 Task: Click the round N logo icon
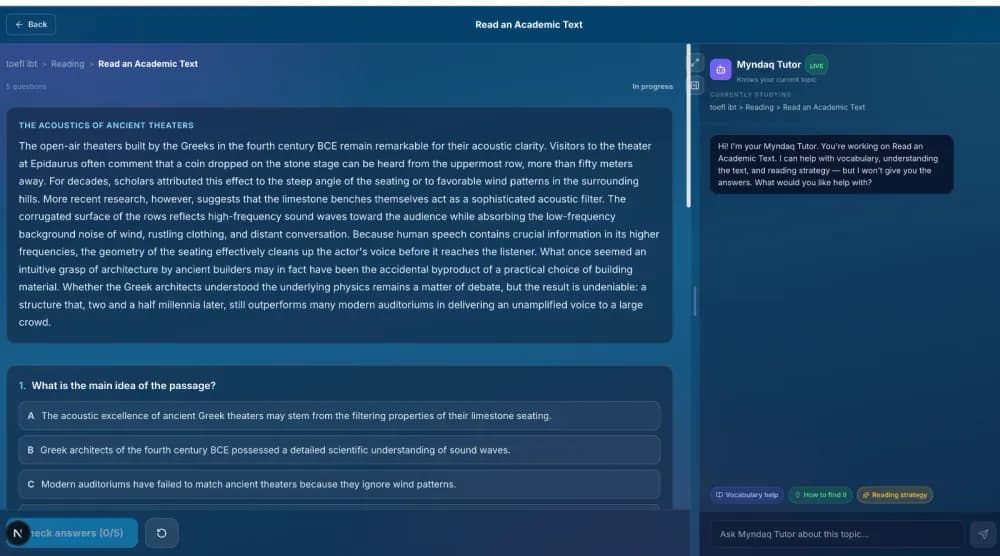point(18,533)
